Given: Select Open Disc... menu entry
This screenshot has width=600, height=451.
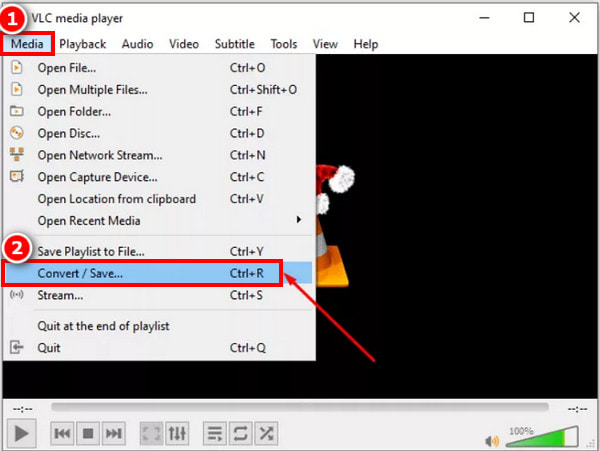Looking at the screenshot, I should click(x=159, y=133).
